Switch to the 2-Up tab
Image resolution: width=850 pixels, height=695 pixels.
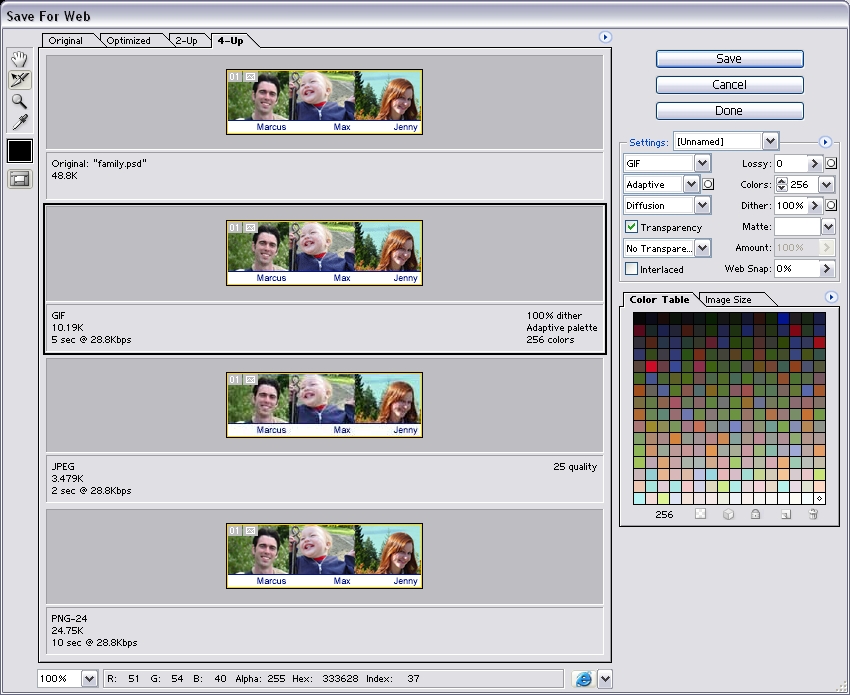[x=186, y=41]
